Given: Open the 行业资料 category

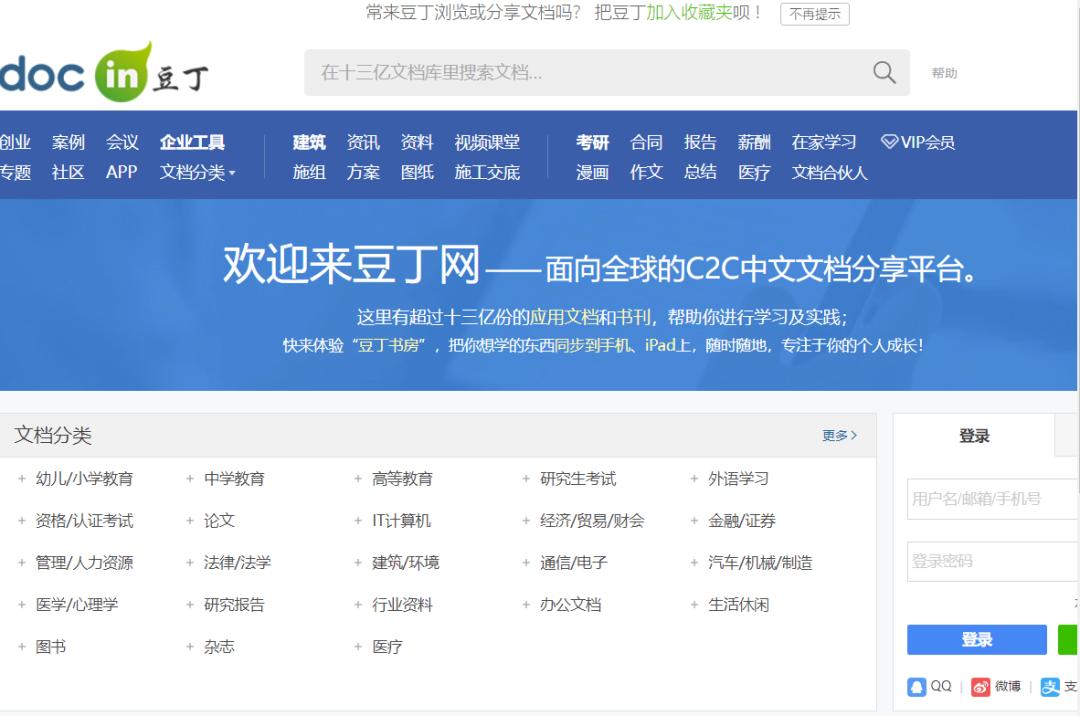Looking at the screenshot, I should [x=402, y=604].
